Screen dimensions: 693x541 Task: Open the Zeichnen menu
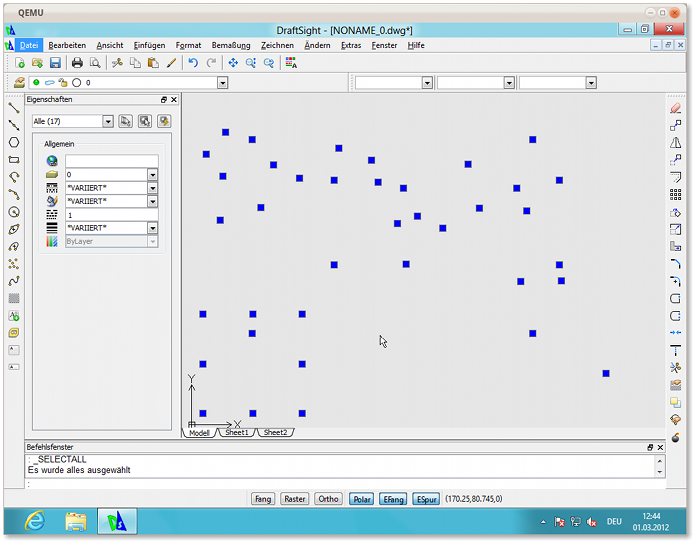coord(277,45)
